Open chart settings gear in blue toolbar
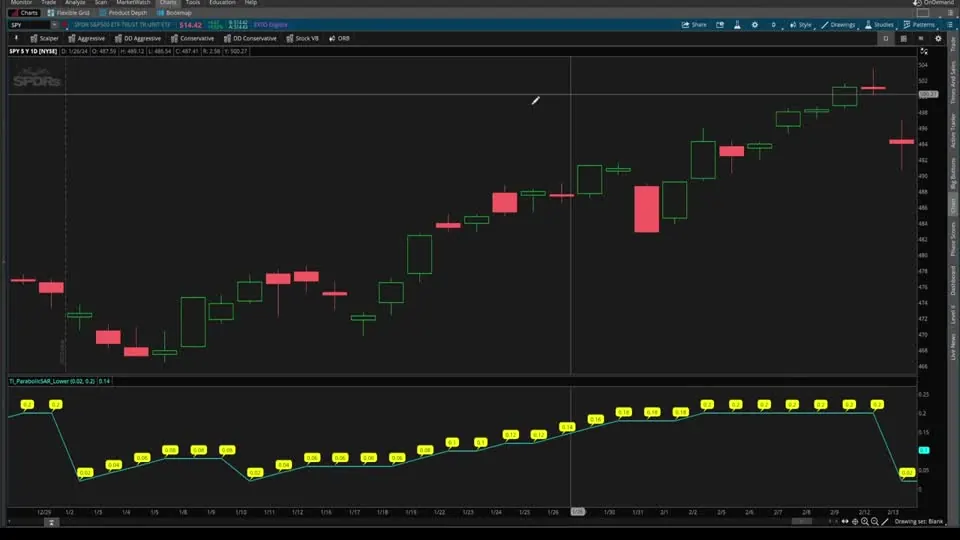The height and width of the screenshot is (540, 960). click(755, 25)
